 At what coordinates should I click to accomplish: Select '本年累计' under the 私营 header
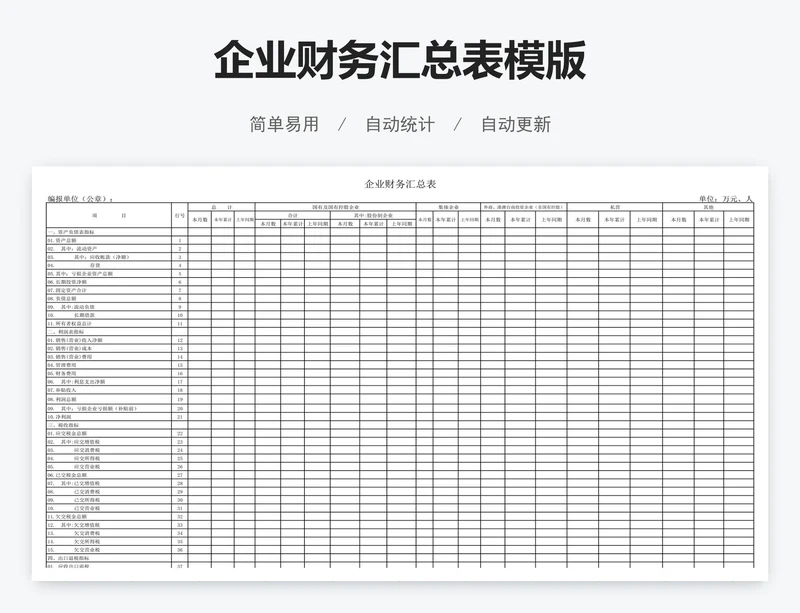click(x=614, y=219)
